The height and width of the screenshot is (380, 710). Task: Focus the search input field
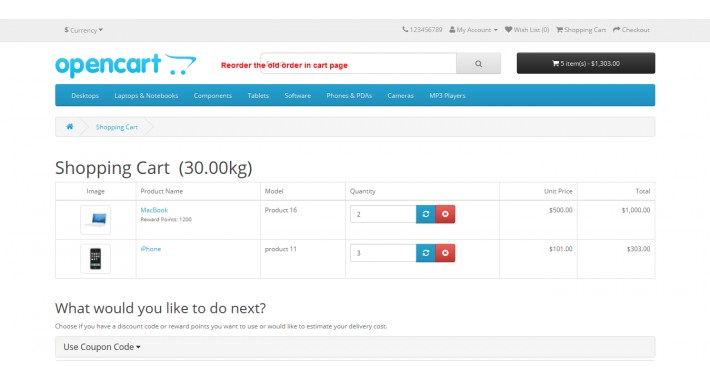pyautogui.click(x=358, y=63)
